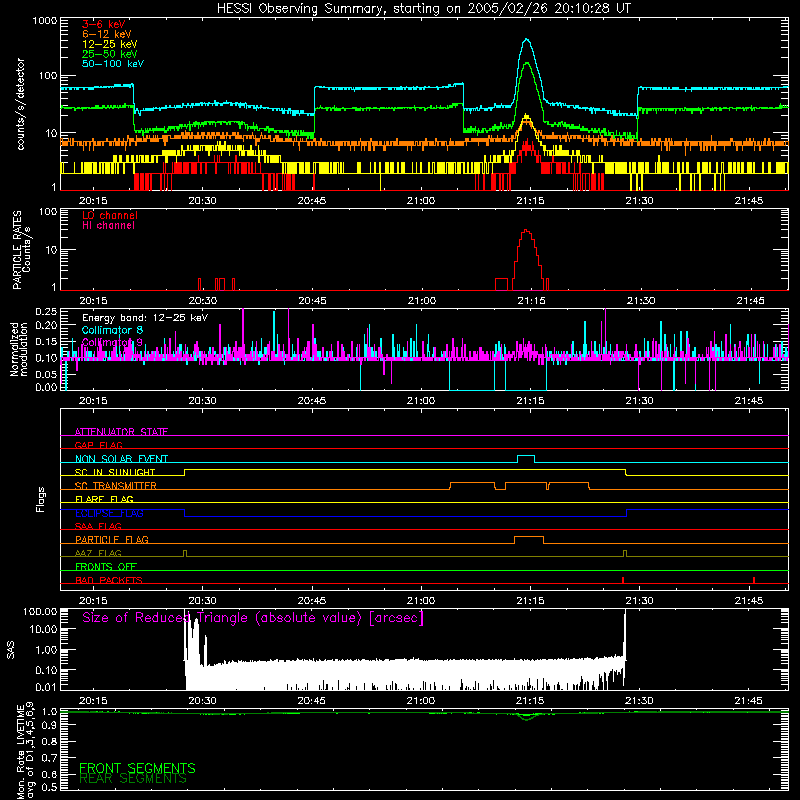Viewport: 800px width, 800px height.
Task: Click the 21:45 tick under the SAS plot
Action: point(749,701)
